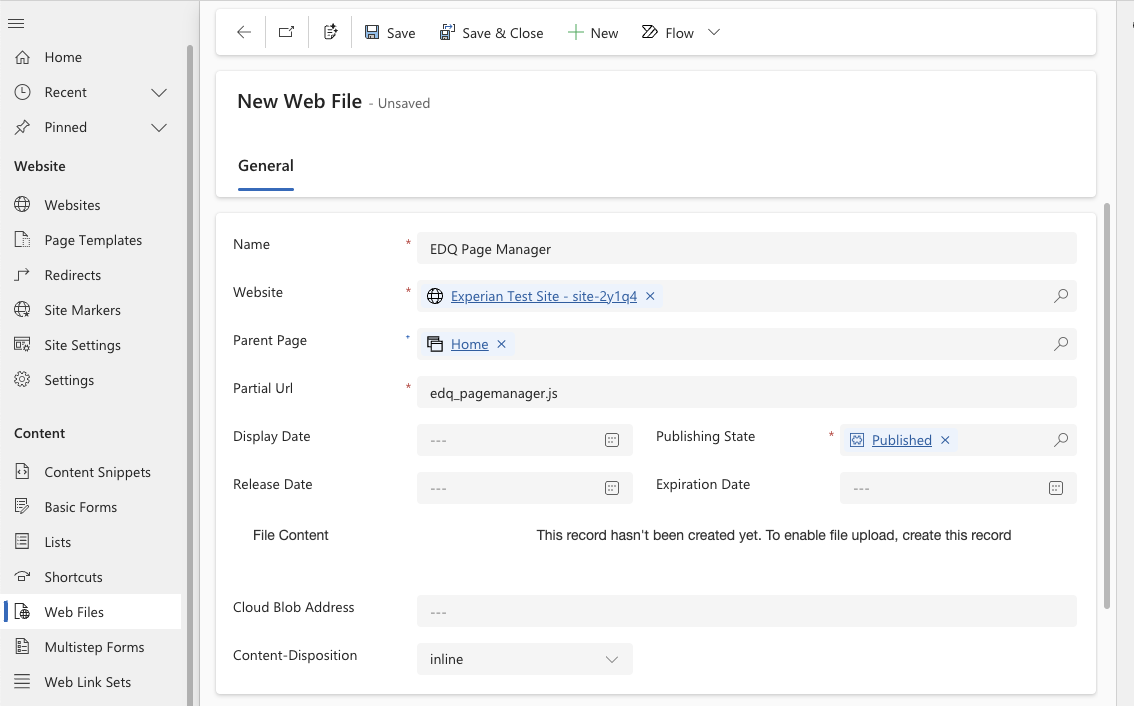Screen dimensions: 1134x706
Task: Open the record in a new window
Action: pyautogui.click(x=286, y=31)
